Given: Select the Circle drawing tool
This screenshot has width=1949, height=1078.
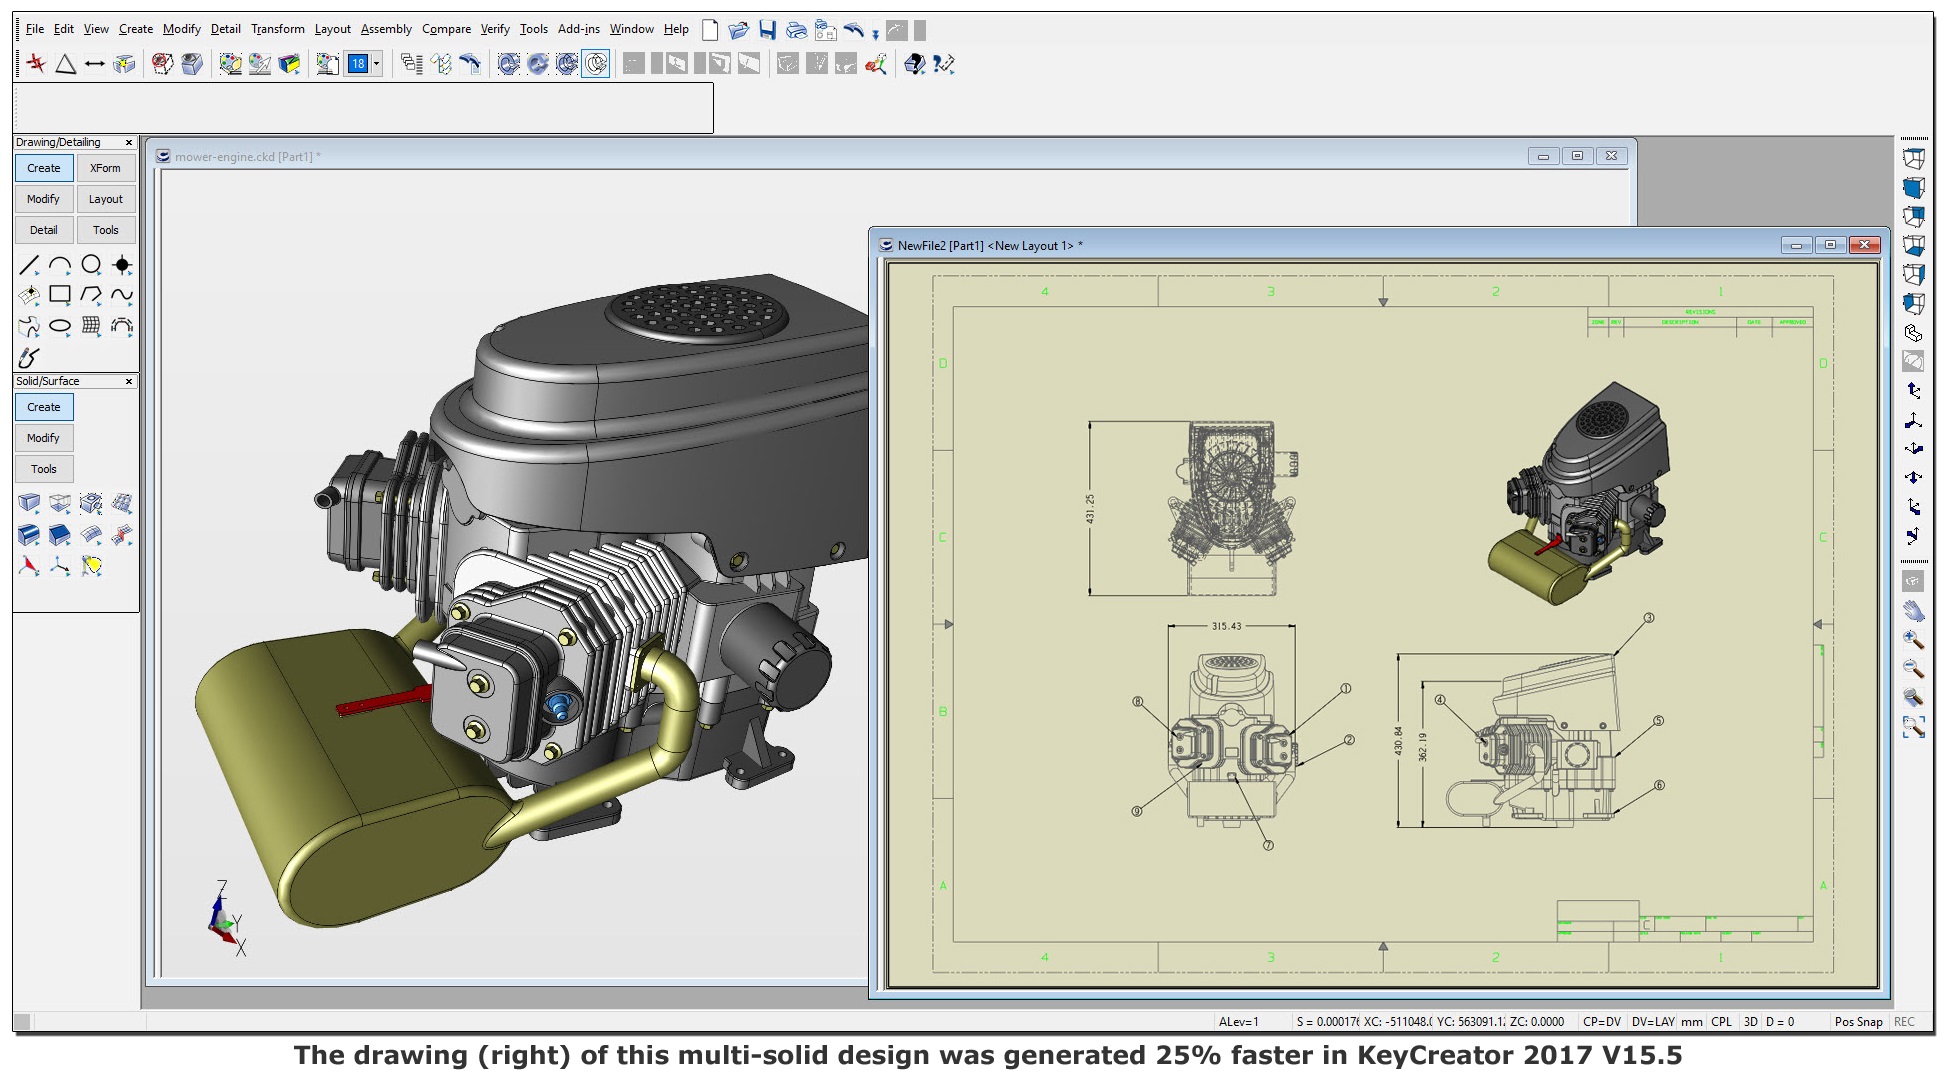Looking at the screenshot, I should pos(91,265).
